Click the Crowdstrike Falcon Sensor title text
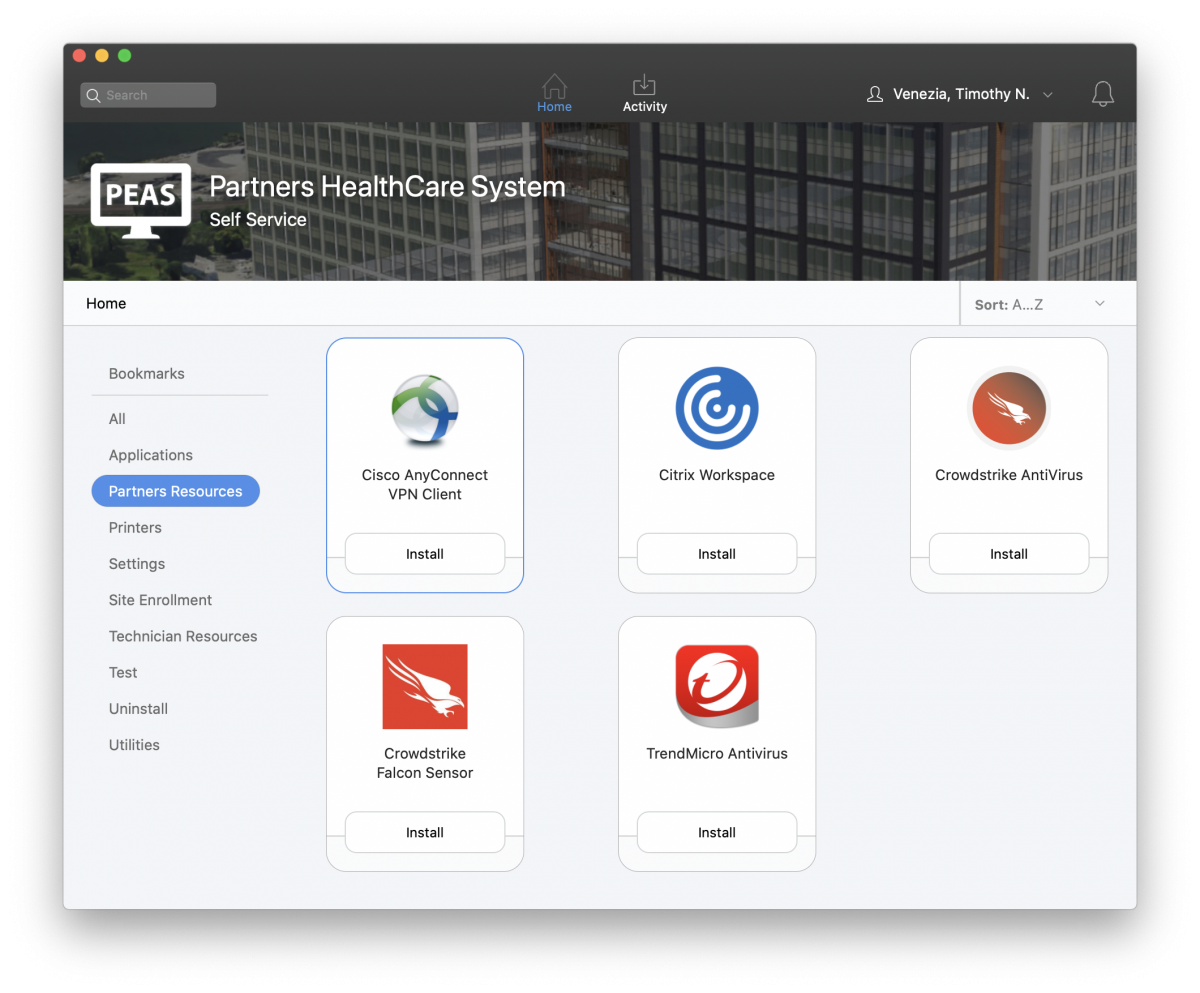Image resolution: width=1200 pixels, height=993 pixels. [425, 763]
